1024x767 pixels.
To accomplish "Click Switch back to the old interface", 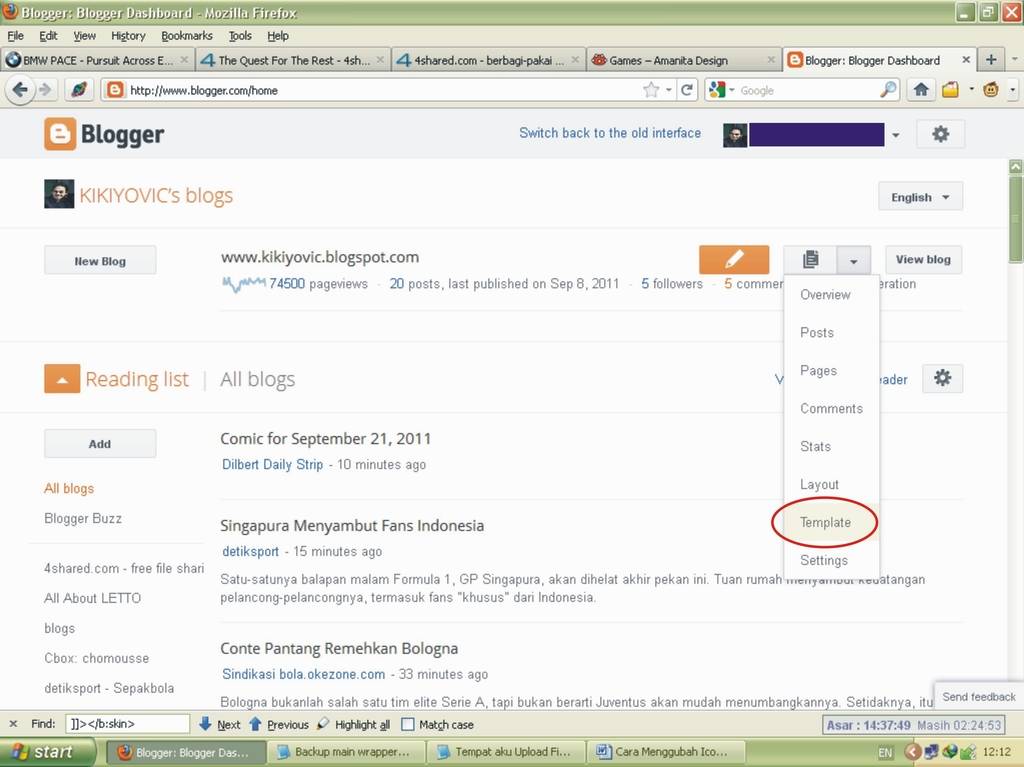I will pos(610,133).
